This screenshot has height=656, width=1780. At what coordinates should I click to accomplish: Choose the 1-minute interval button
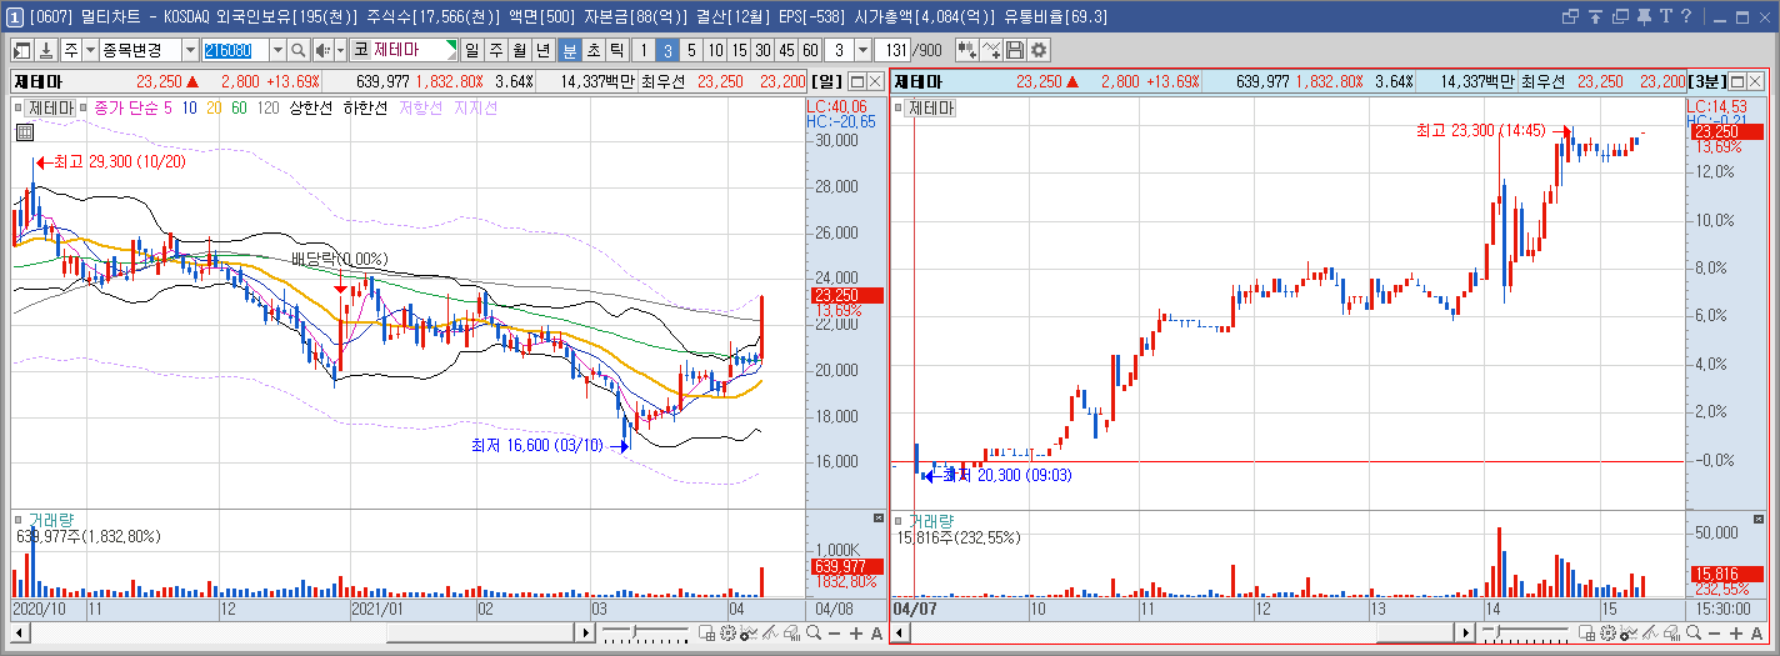click(x=644, y=50)
